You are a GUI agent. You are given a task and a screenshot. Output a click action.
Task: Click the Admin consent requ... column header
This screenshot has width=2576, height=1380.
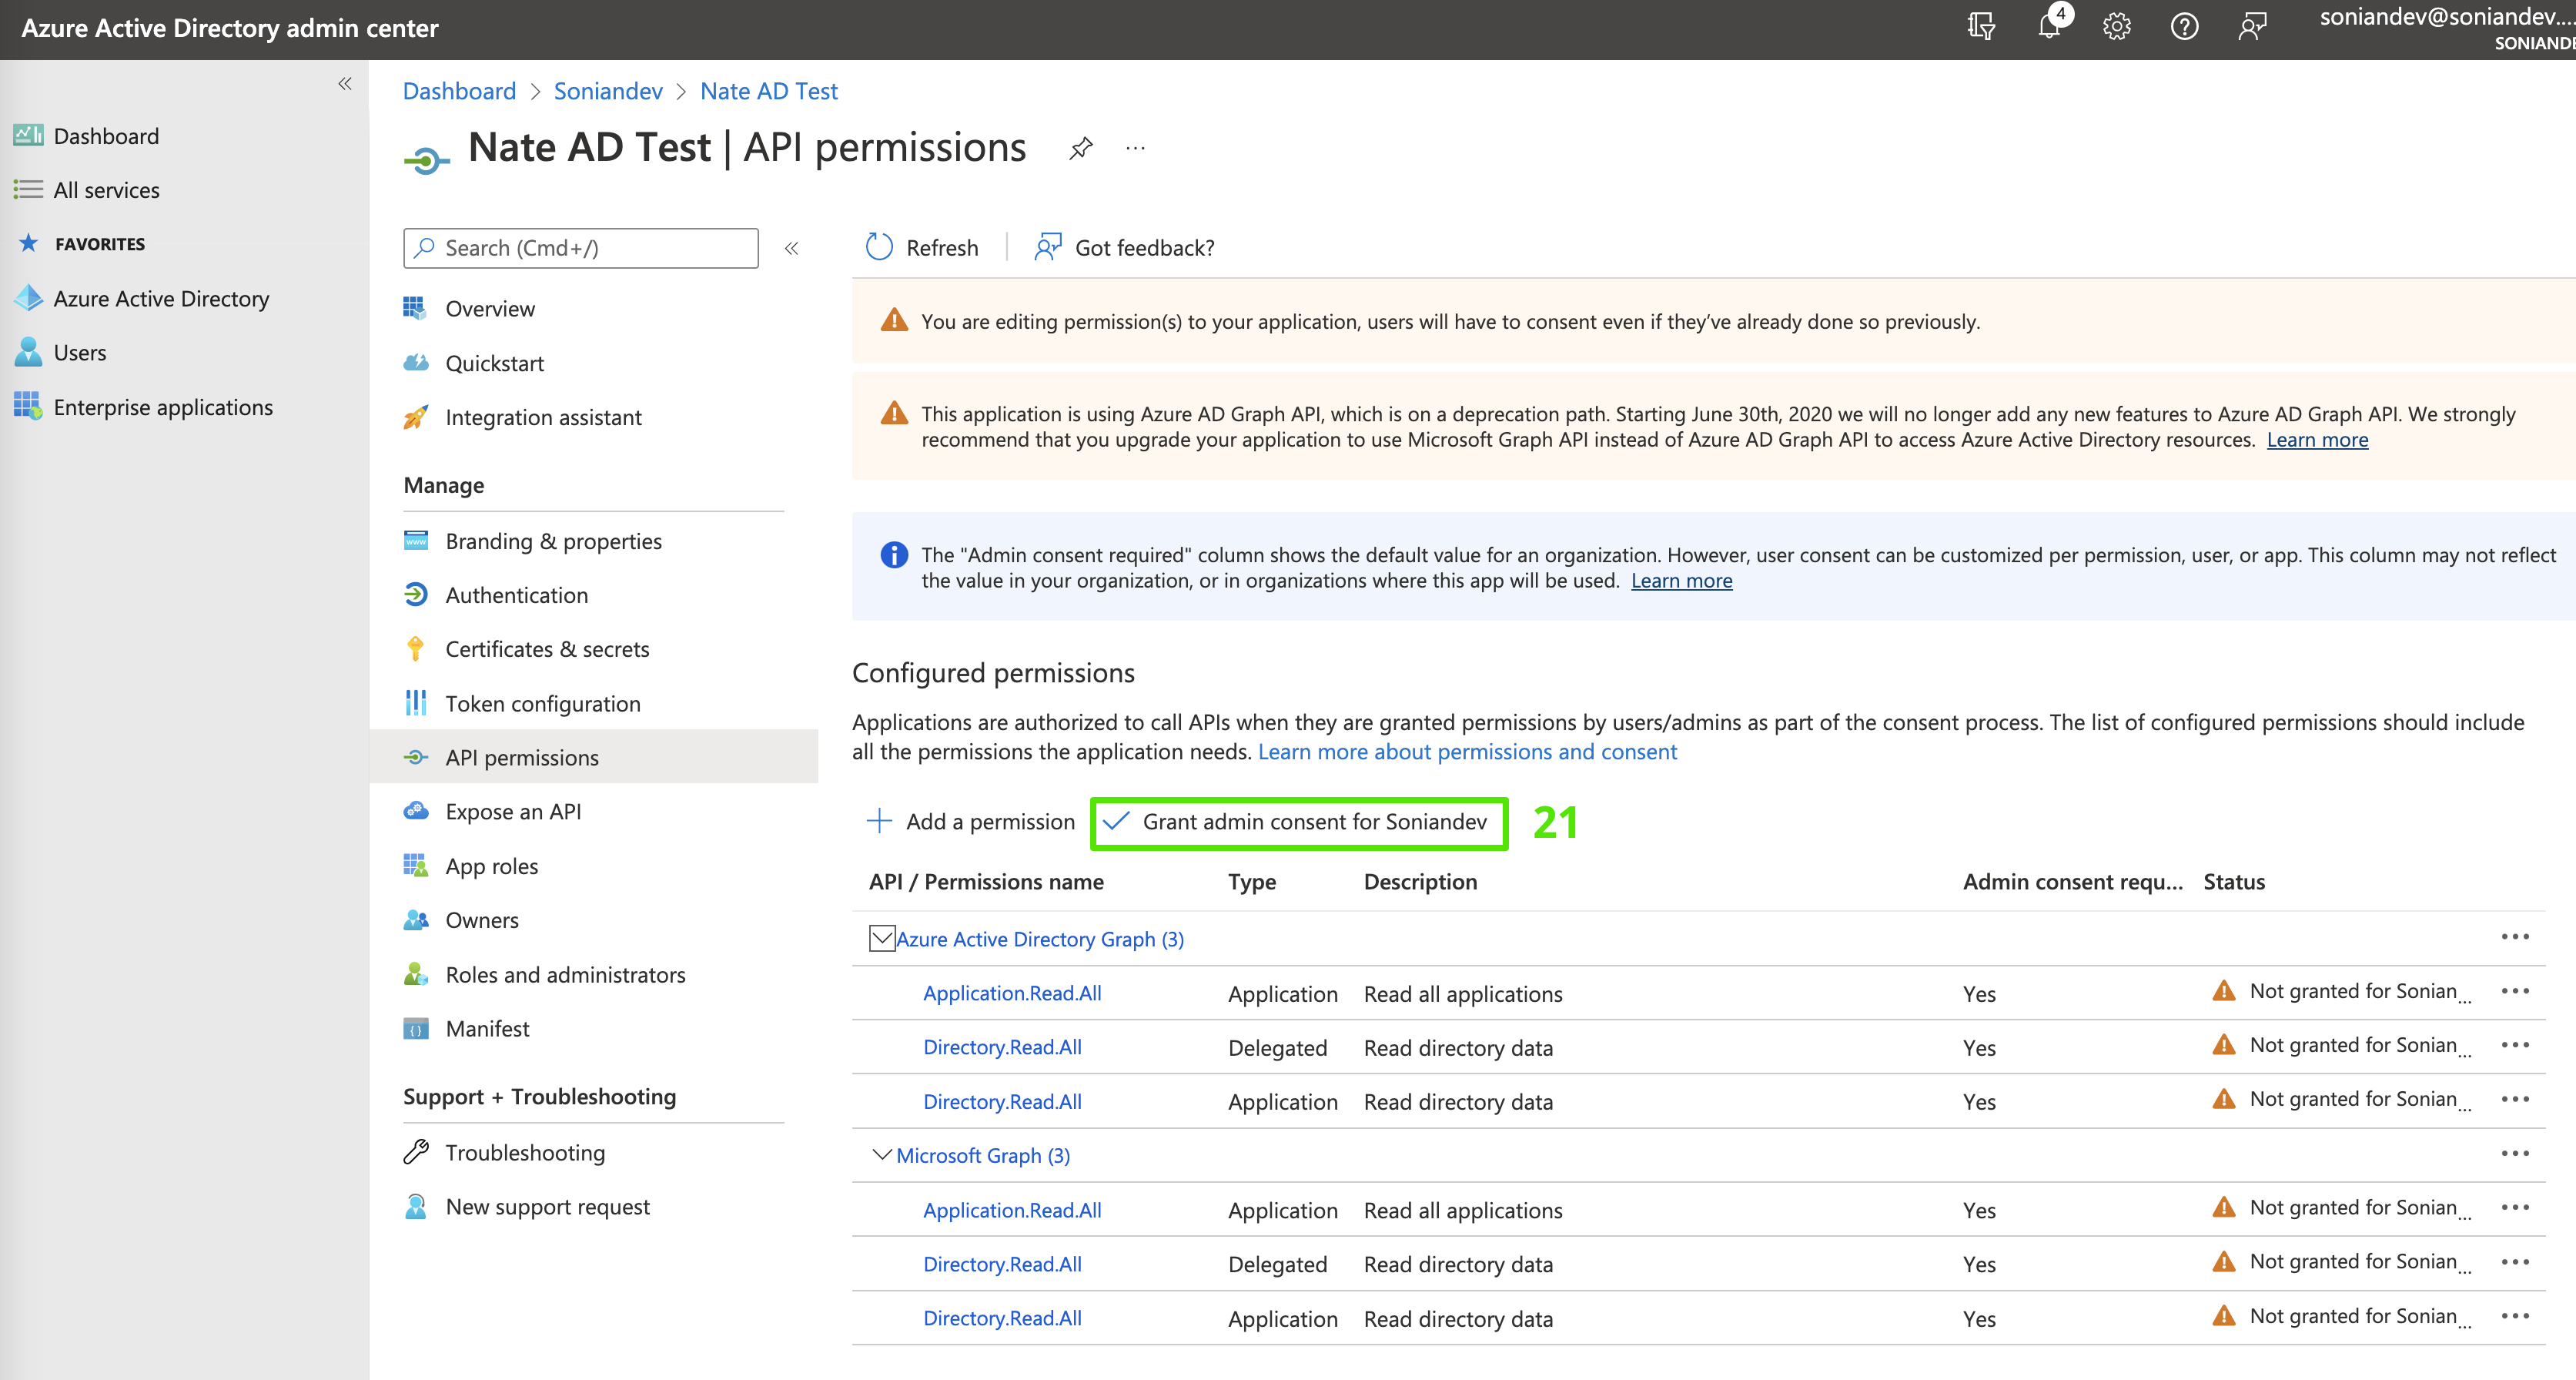2072,882
